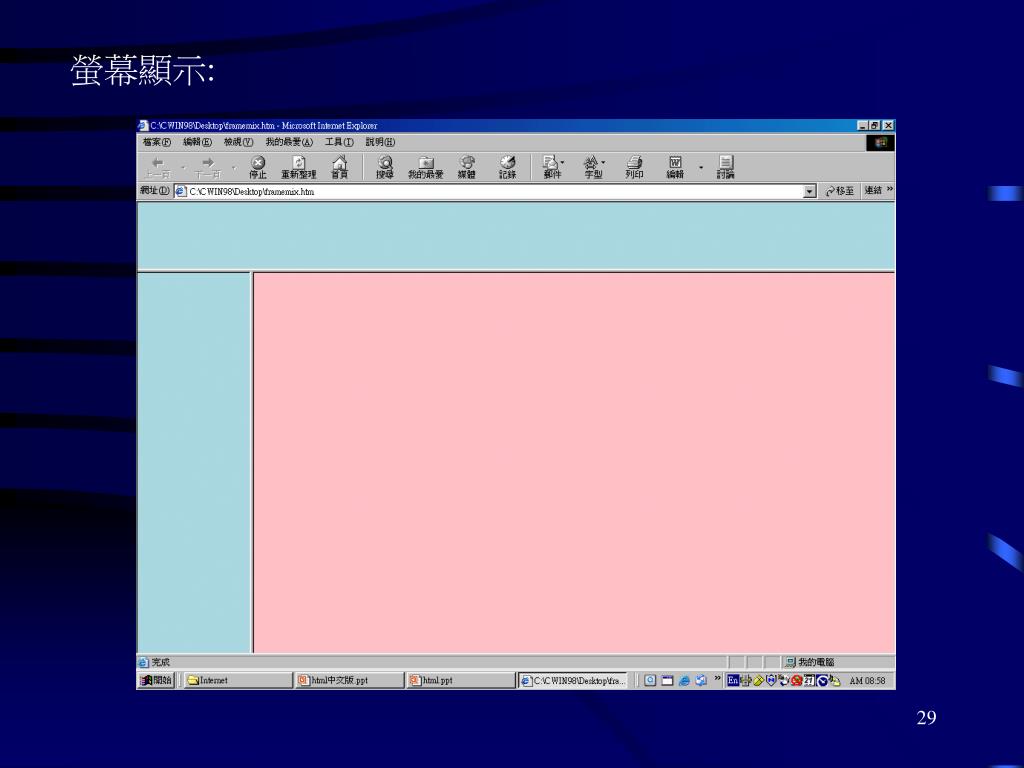Open the address bar dropdown list

(x=809, y=191)
